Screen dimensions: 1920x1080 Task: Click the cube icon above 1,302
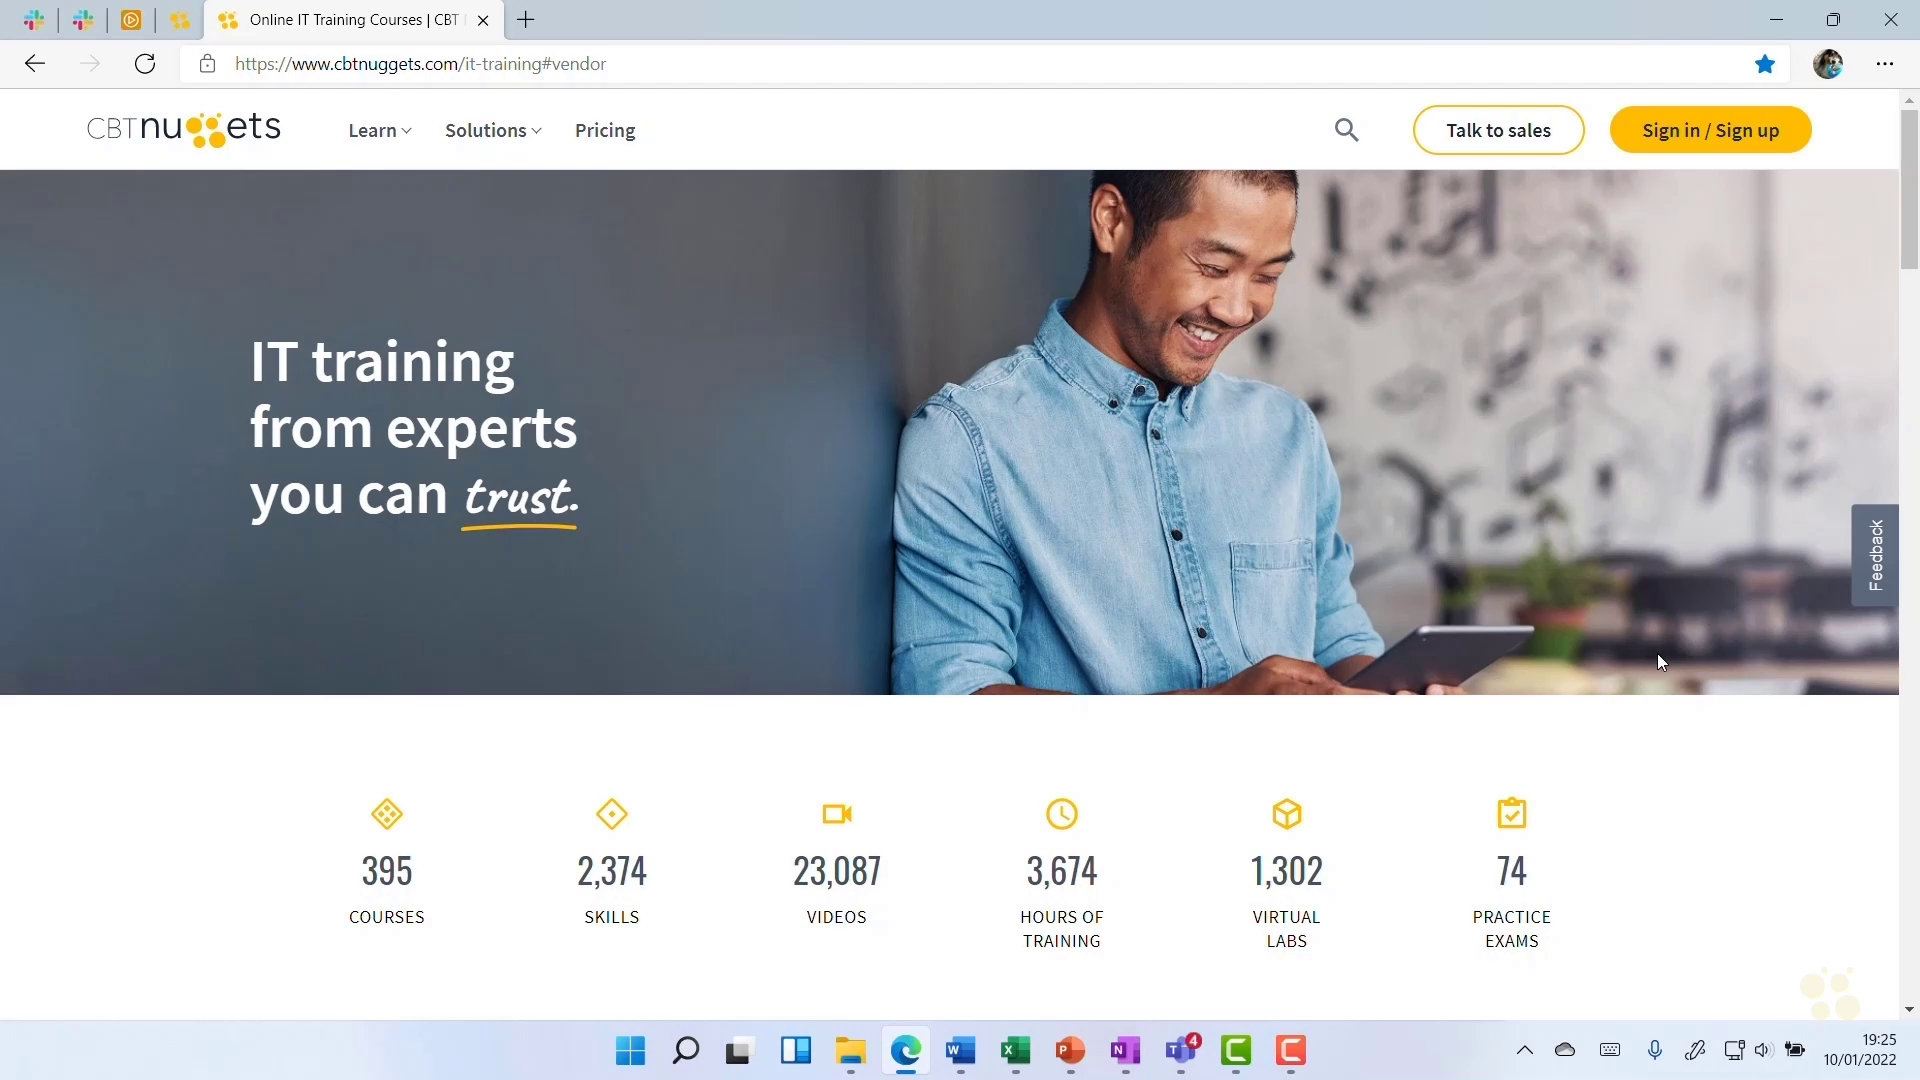click(x=1287, y=814)
